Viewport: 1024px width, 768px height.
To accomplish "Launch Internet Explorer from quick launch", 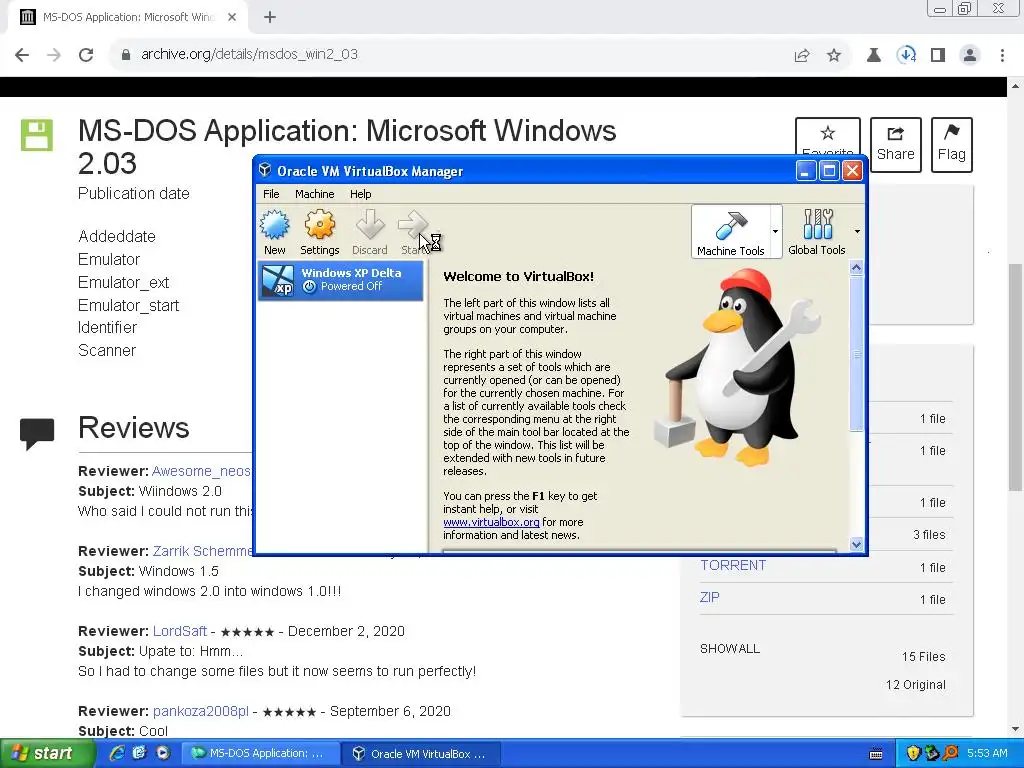I will pyautogui.click(x=117, y=754).
